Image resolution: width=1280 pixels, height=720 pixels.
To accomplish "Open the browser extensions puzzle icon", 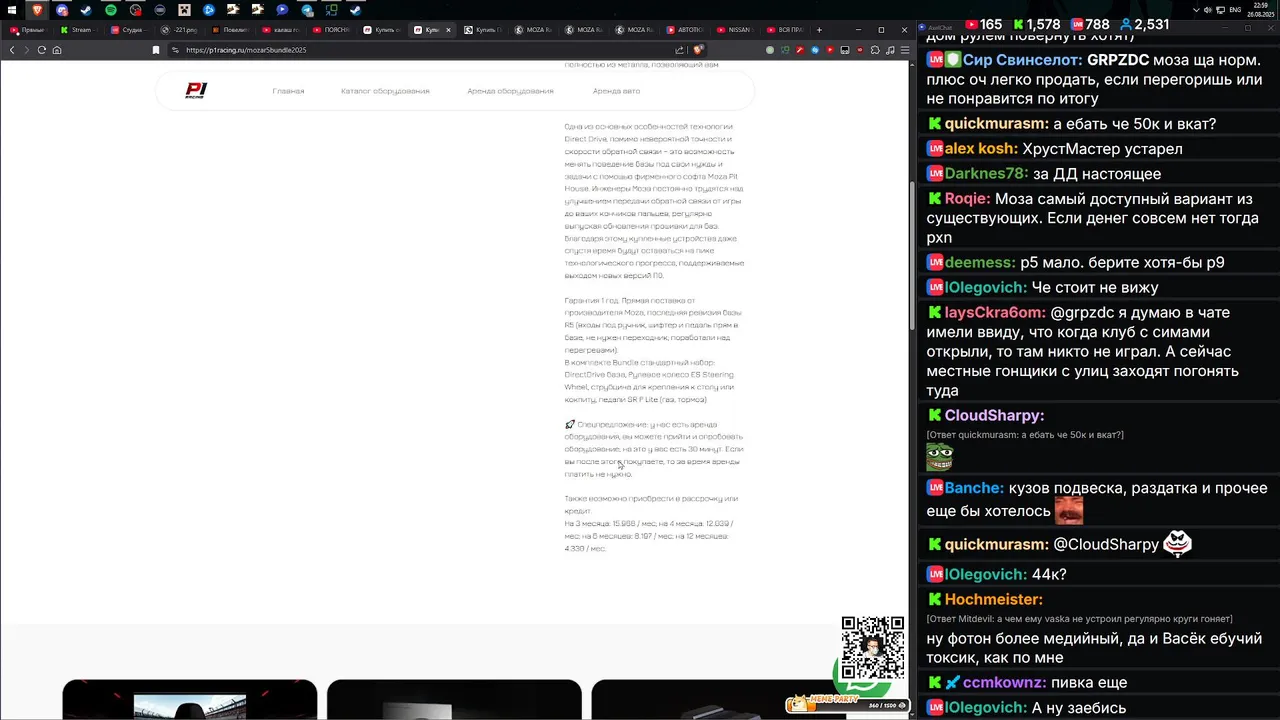I will pyautogui.click(x=875, y=50).
